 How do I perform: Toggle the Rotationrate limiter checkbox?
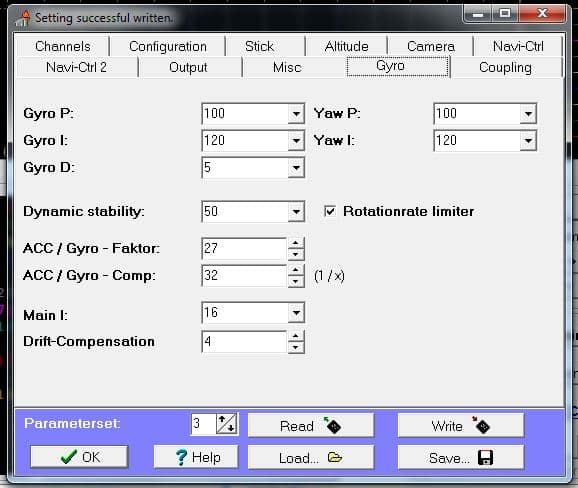330,211
